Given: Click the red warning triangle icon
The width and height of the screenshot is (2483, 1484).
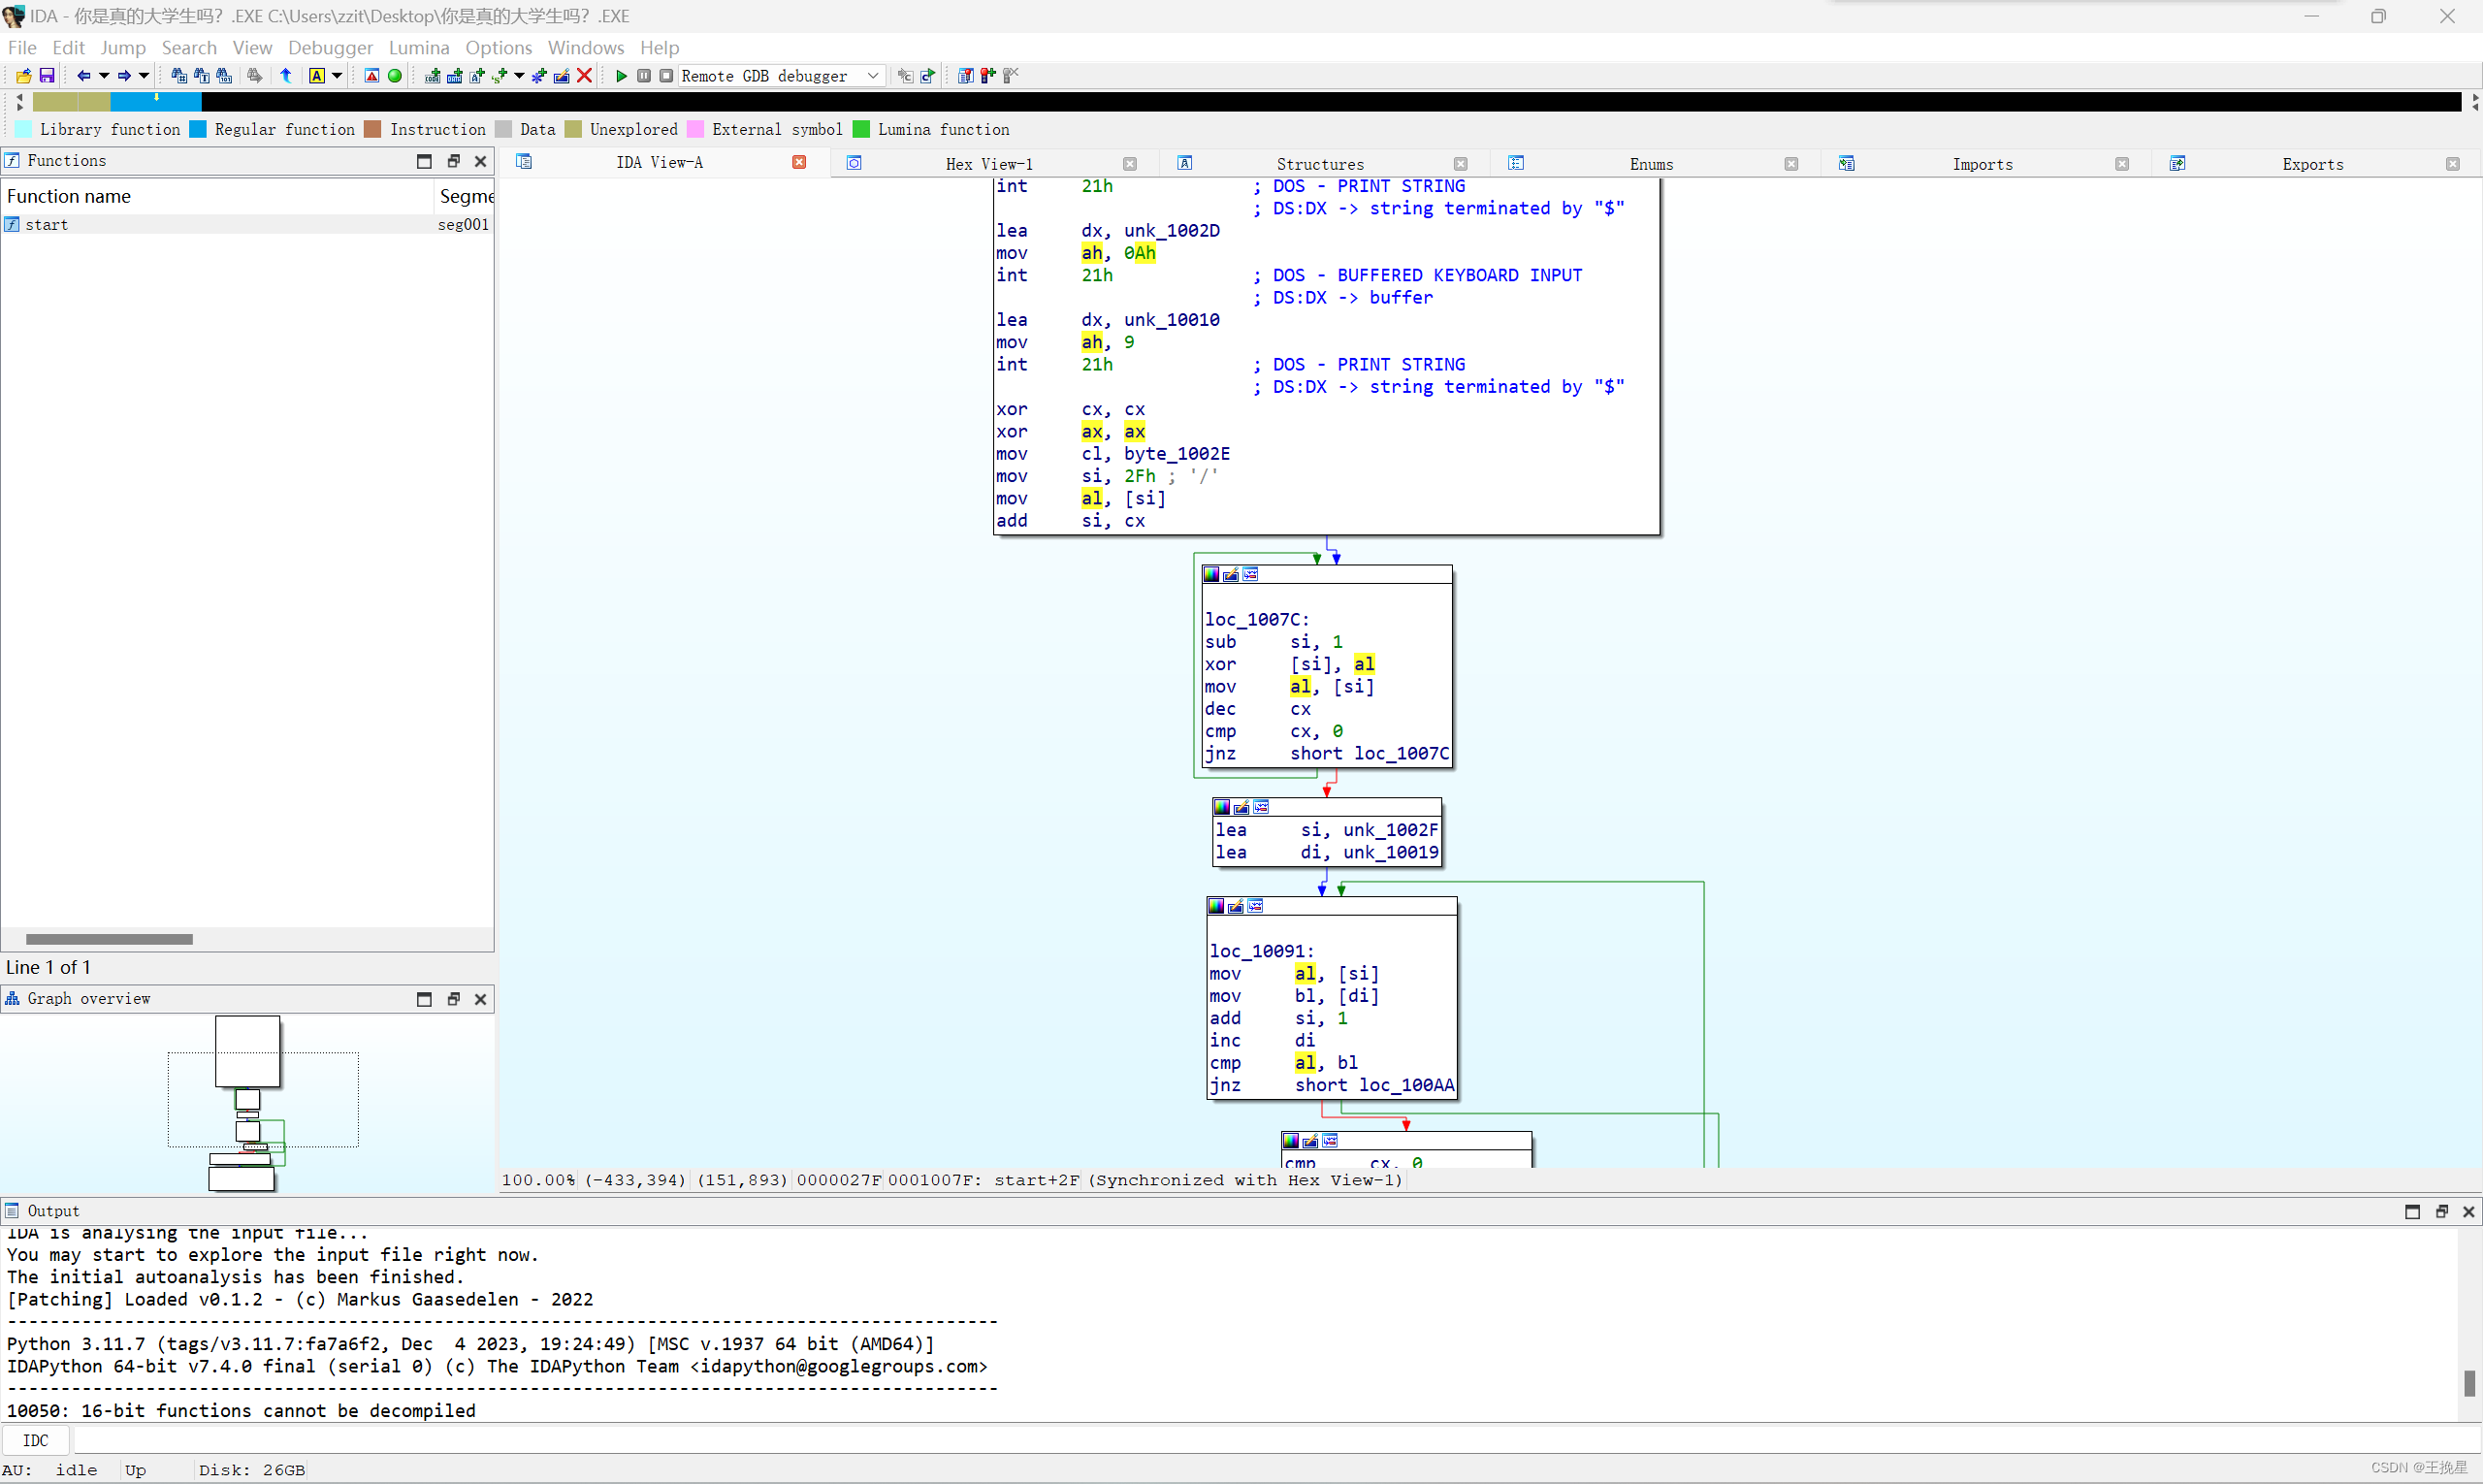Looking at the screenshot, I should [x=372, y=76].
